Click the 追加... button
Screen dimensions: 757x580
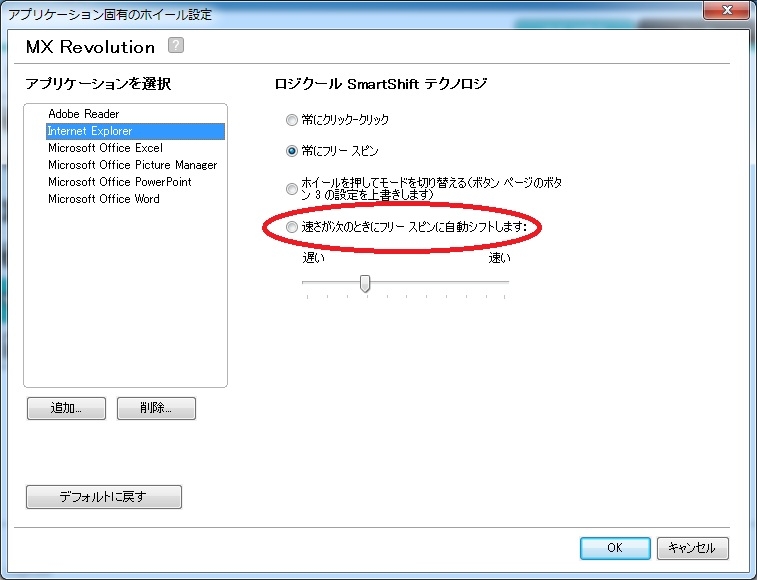66,409
